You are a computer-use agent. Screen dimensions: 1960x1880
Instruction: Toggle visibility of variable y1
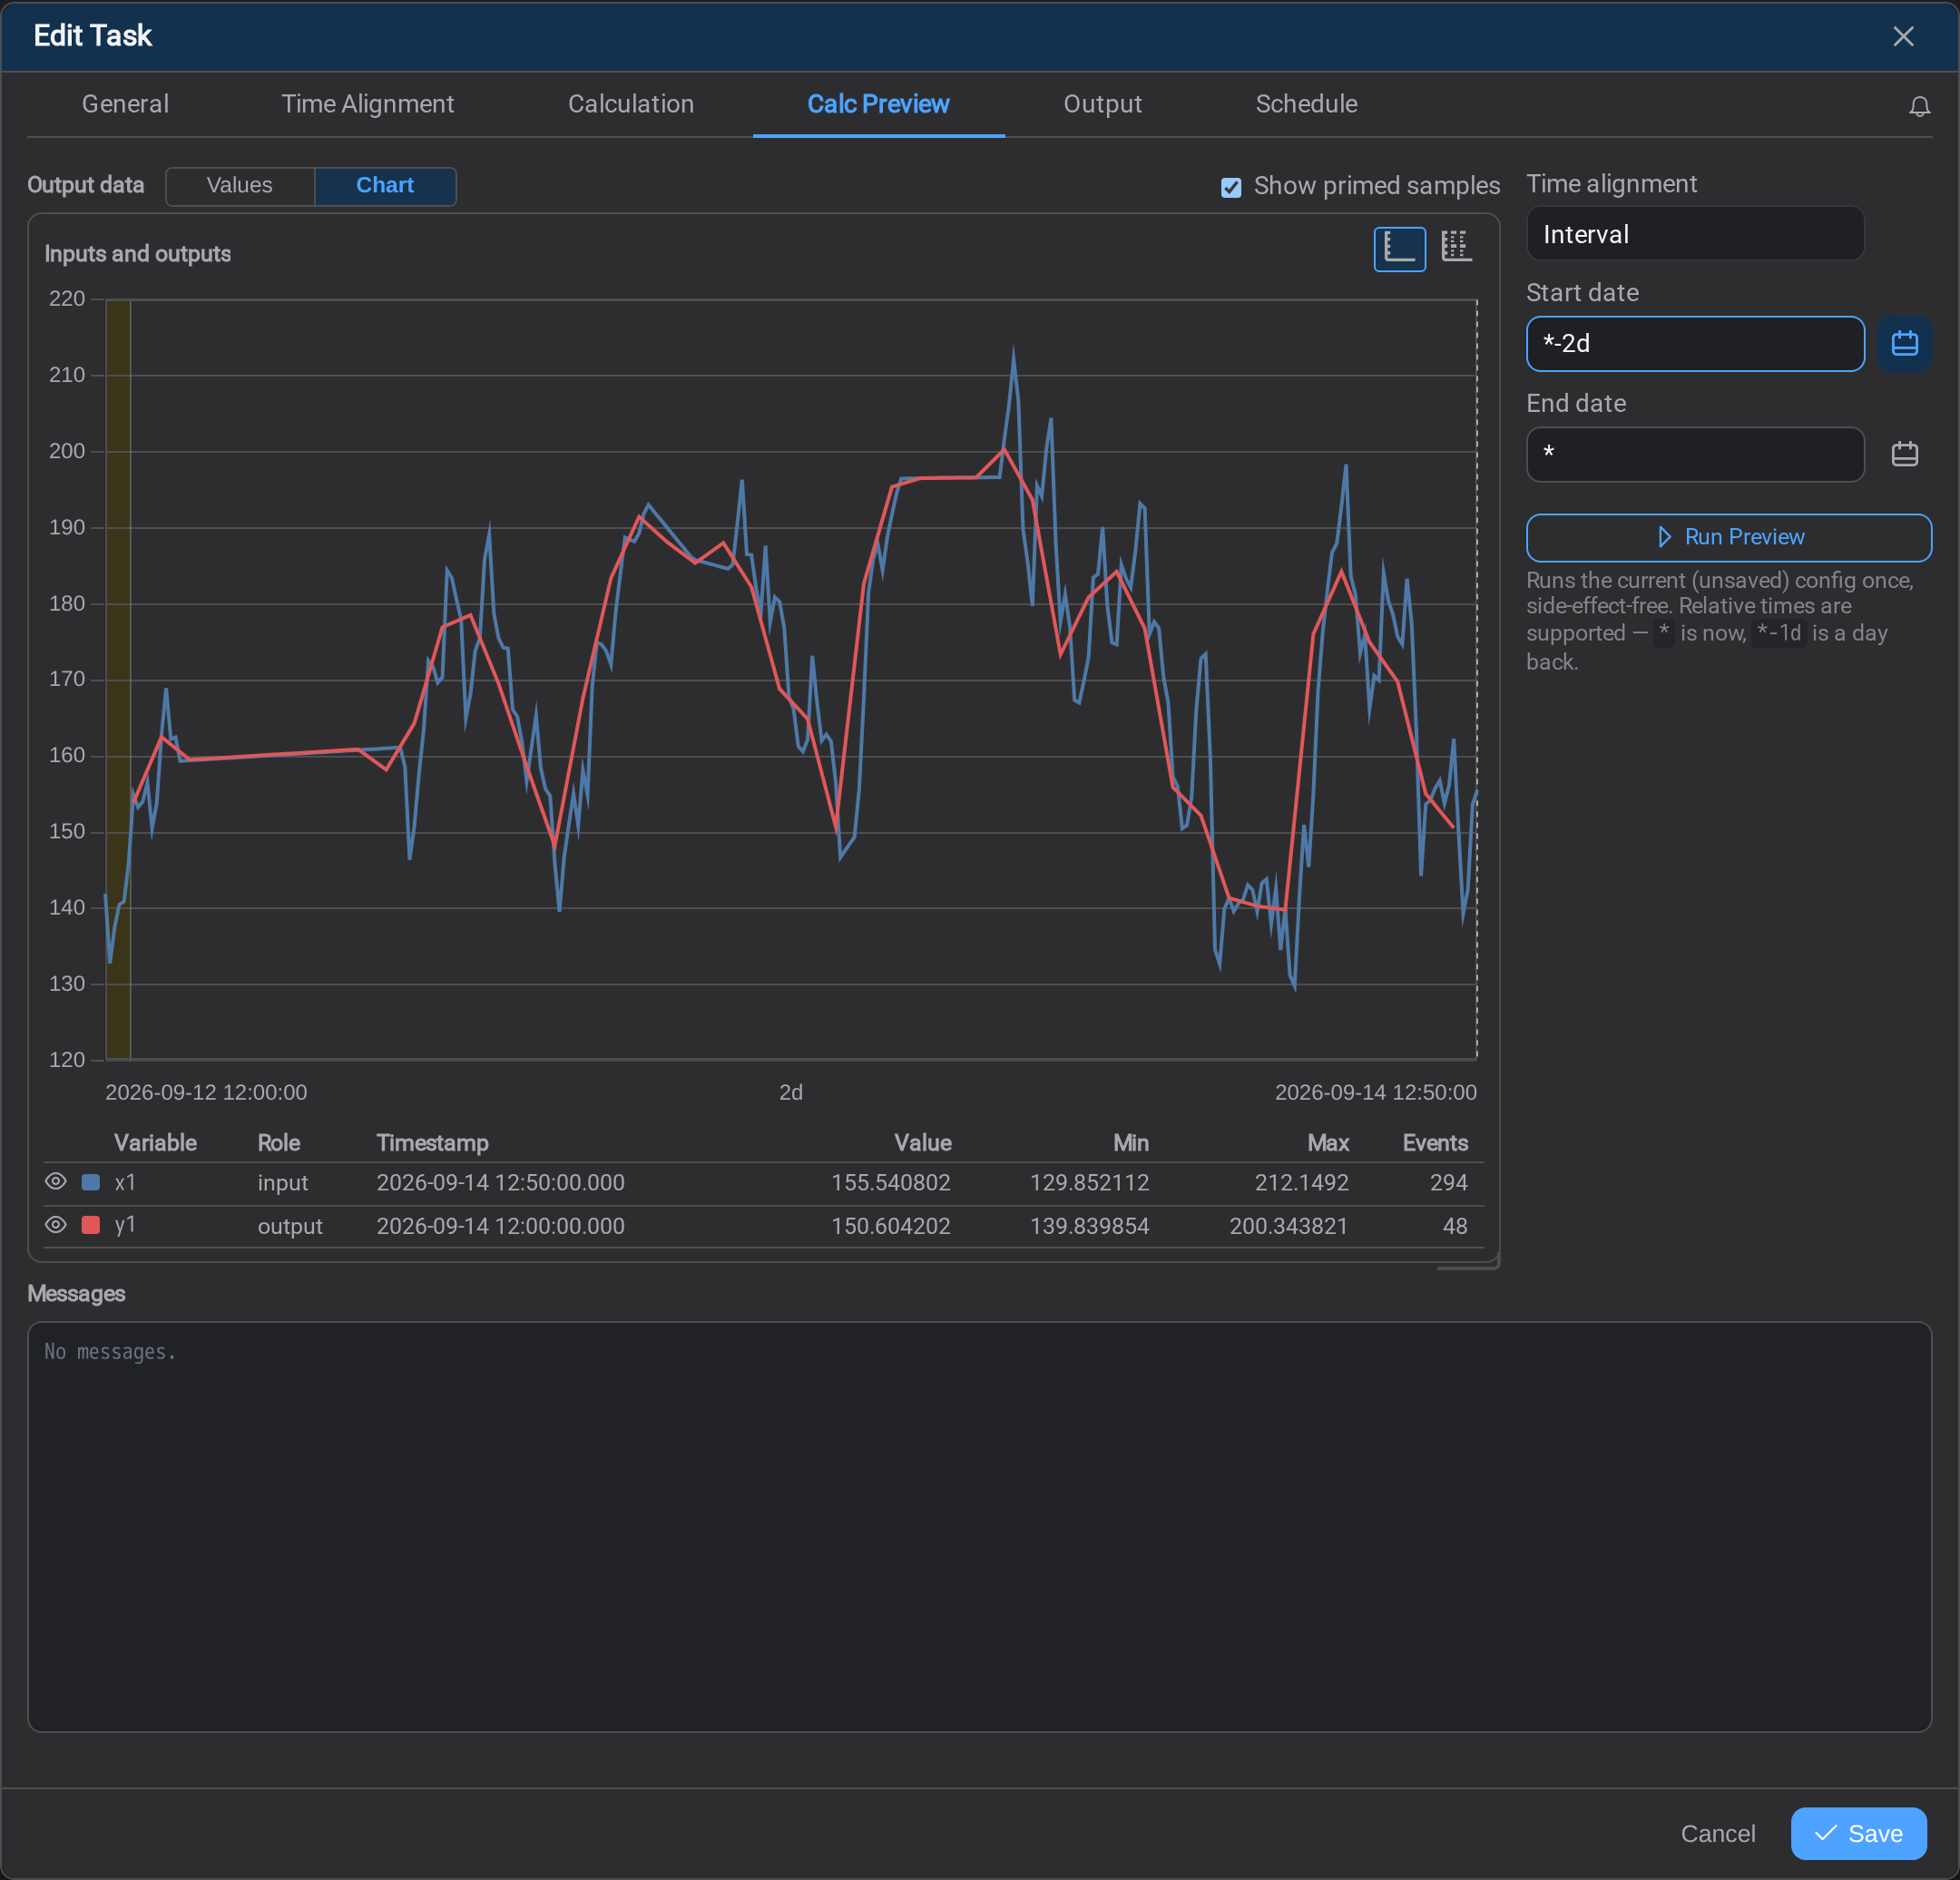56,1224
